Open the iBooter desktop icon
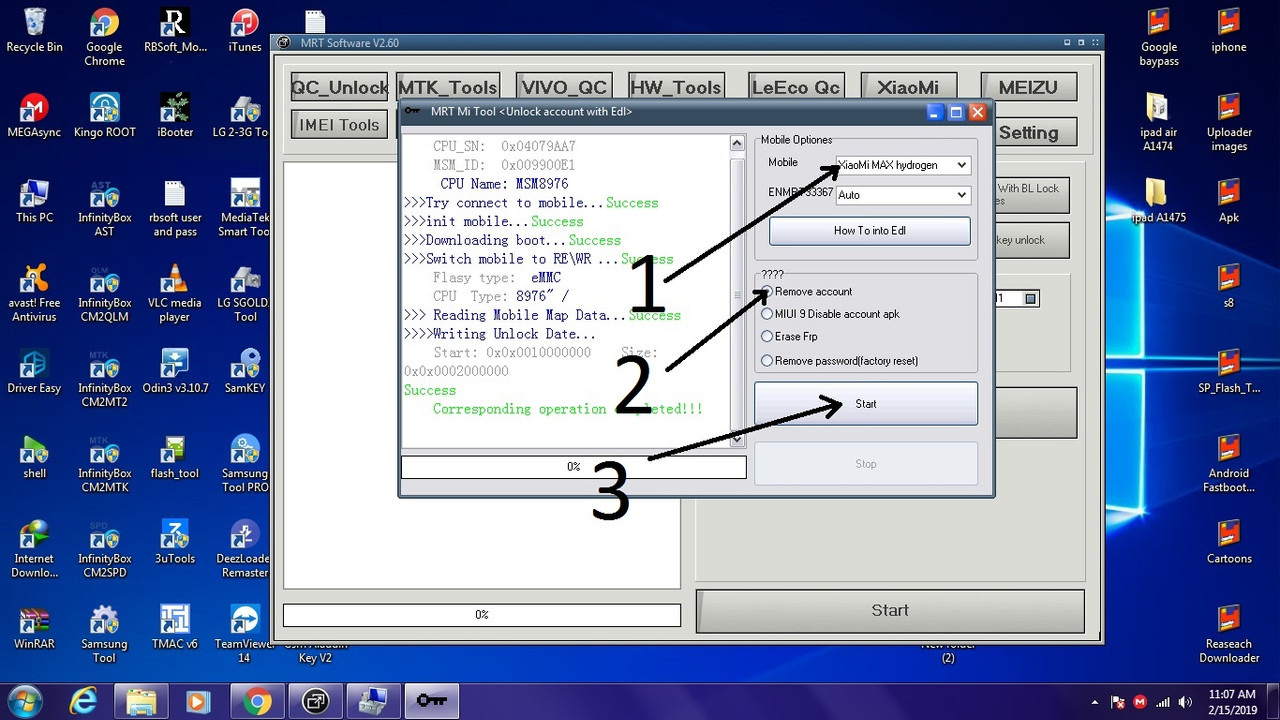The image size is (1280, 720). 175,115
